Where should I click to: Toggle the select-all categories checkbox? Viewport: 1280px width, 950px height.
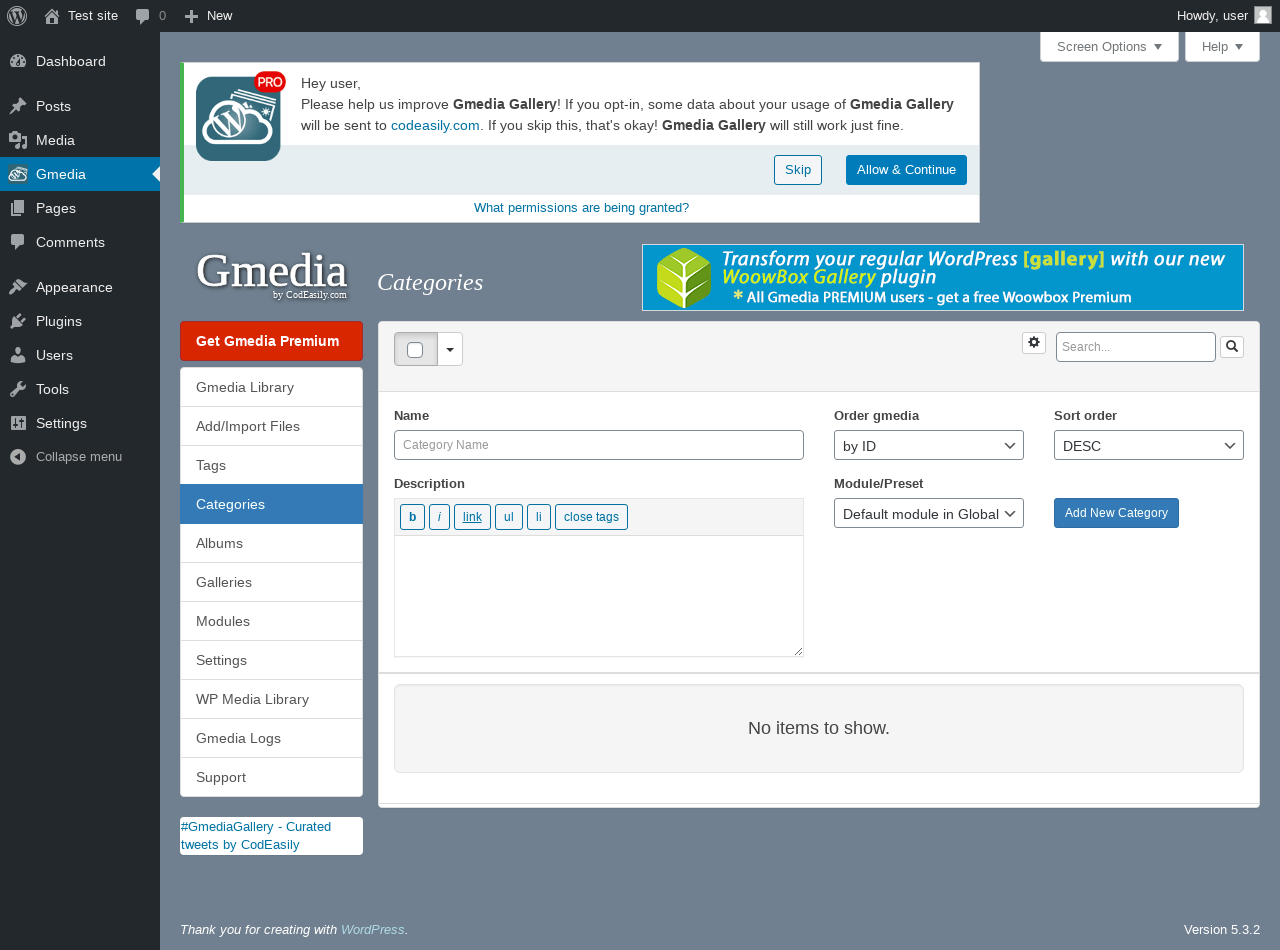click(416, 349)
